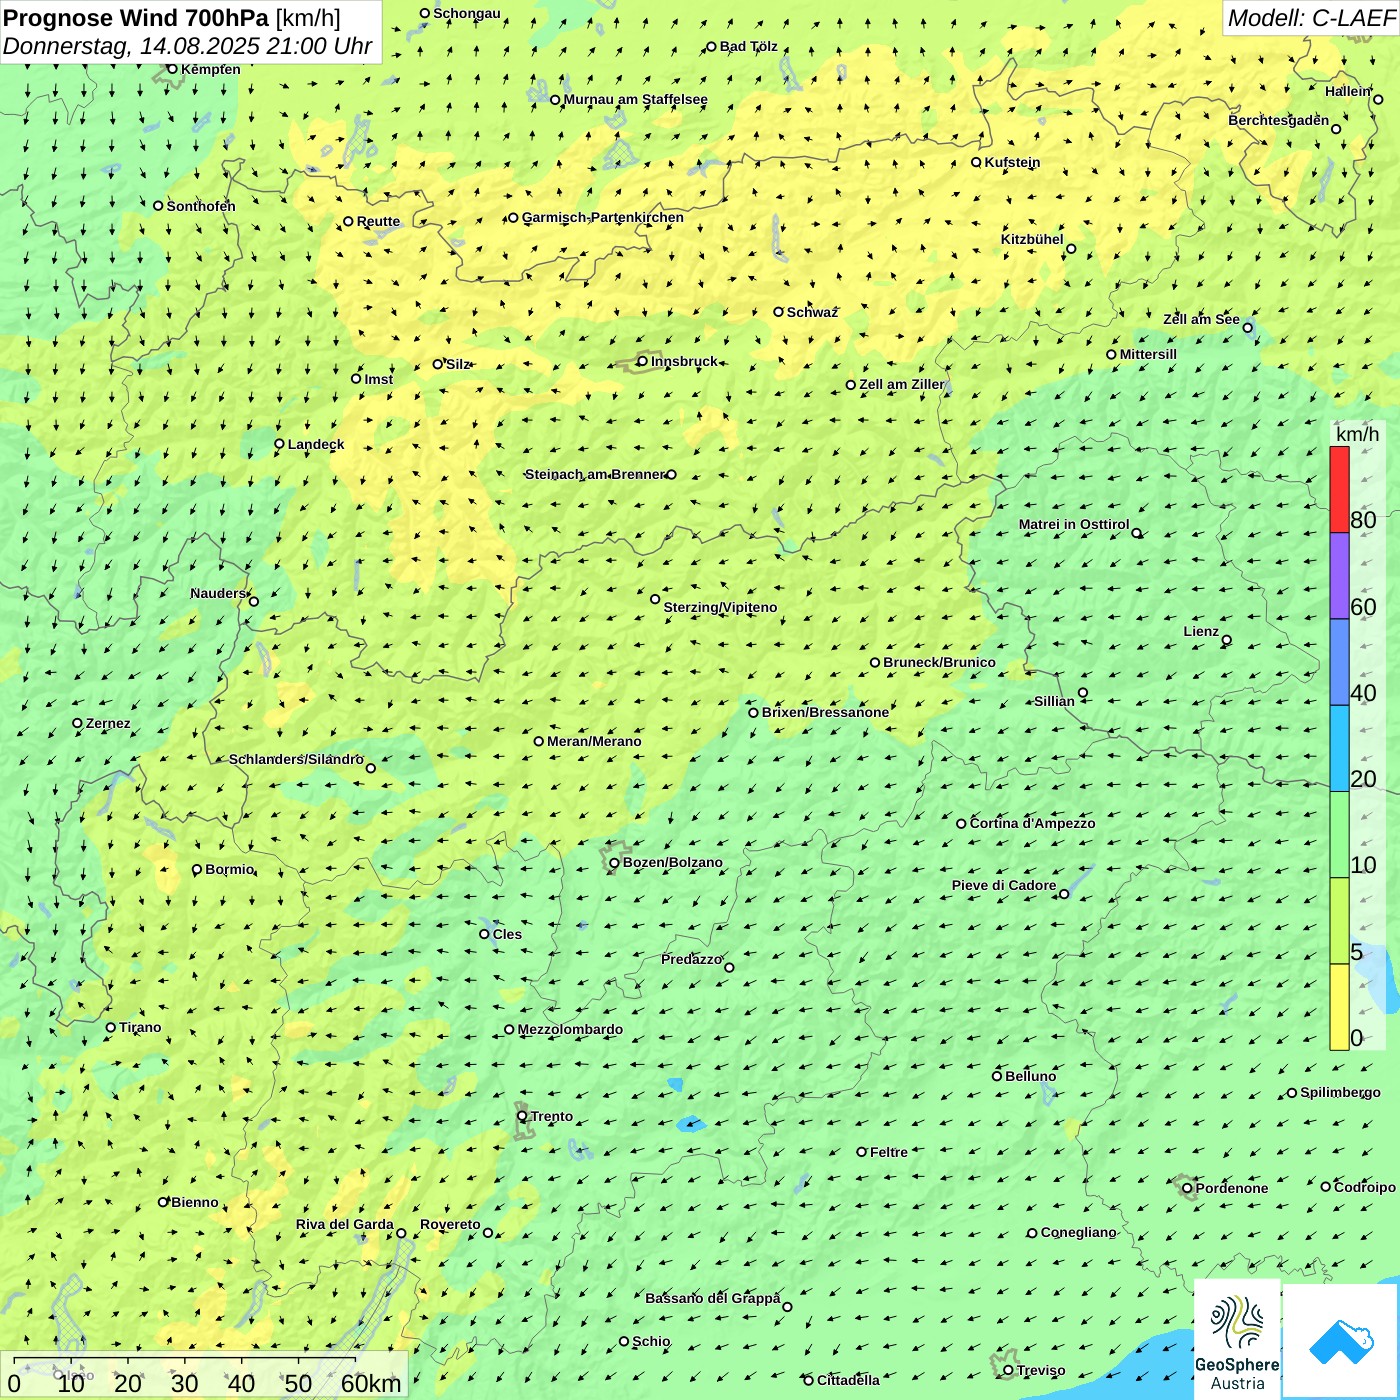
Task: Click the Bormio label
Action: pos(229,869)
